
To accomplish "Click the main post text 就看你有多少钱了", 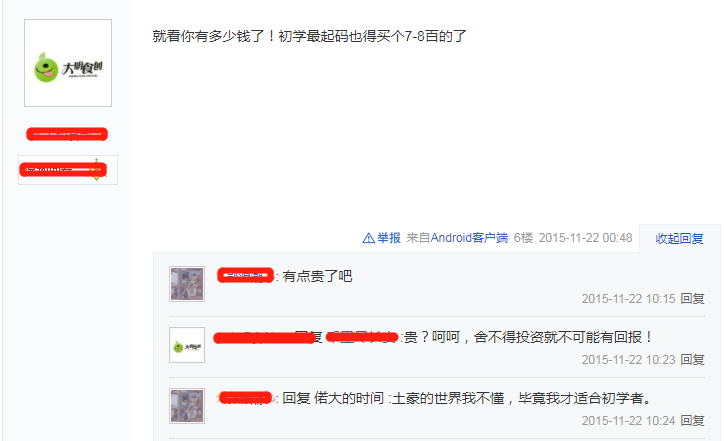I will 208,36.
